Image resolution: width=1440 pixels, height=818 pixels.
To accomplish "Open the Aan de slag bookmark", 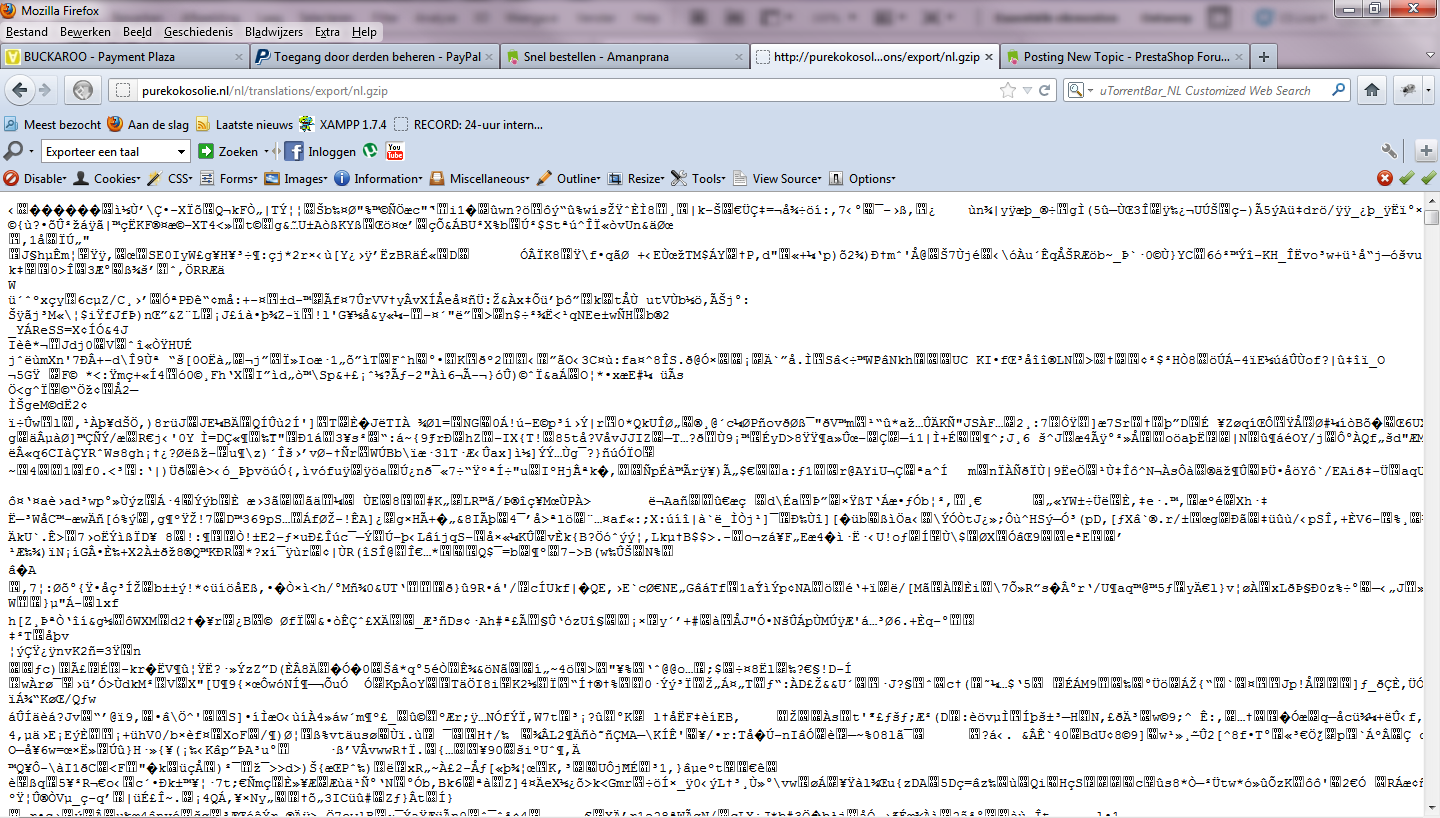I will 149,125.
